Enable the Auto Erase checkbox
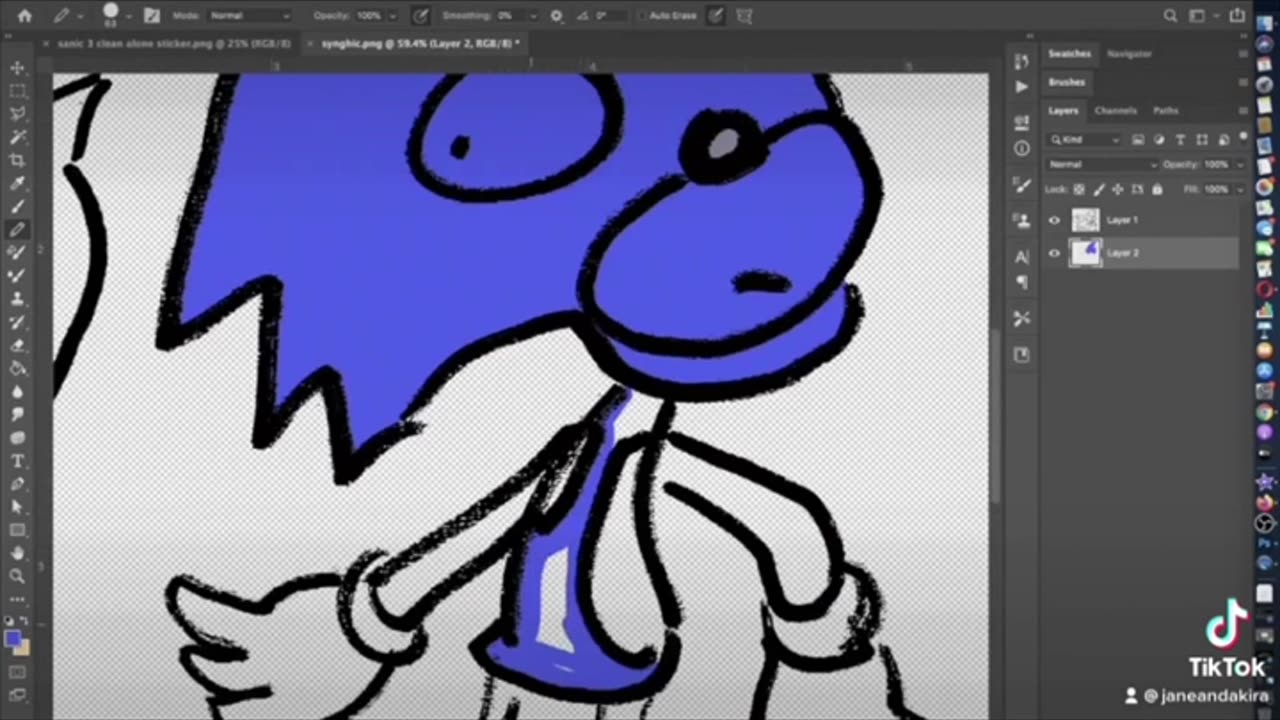The width and height of the screenshot is (1280, 720). (x=643, y=16)
